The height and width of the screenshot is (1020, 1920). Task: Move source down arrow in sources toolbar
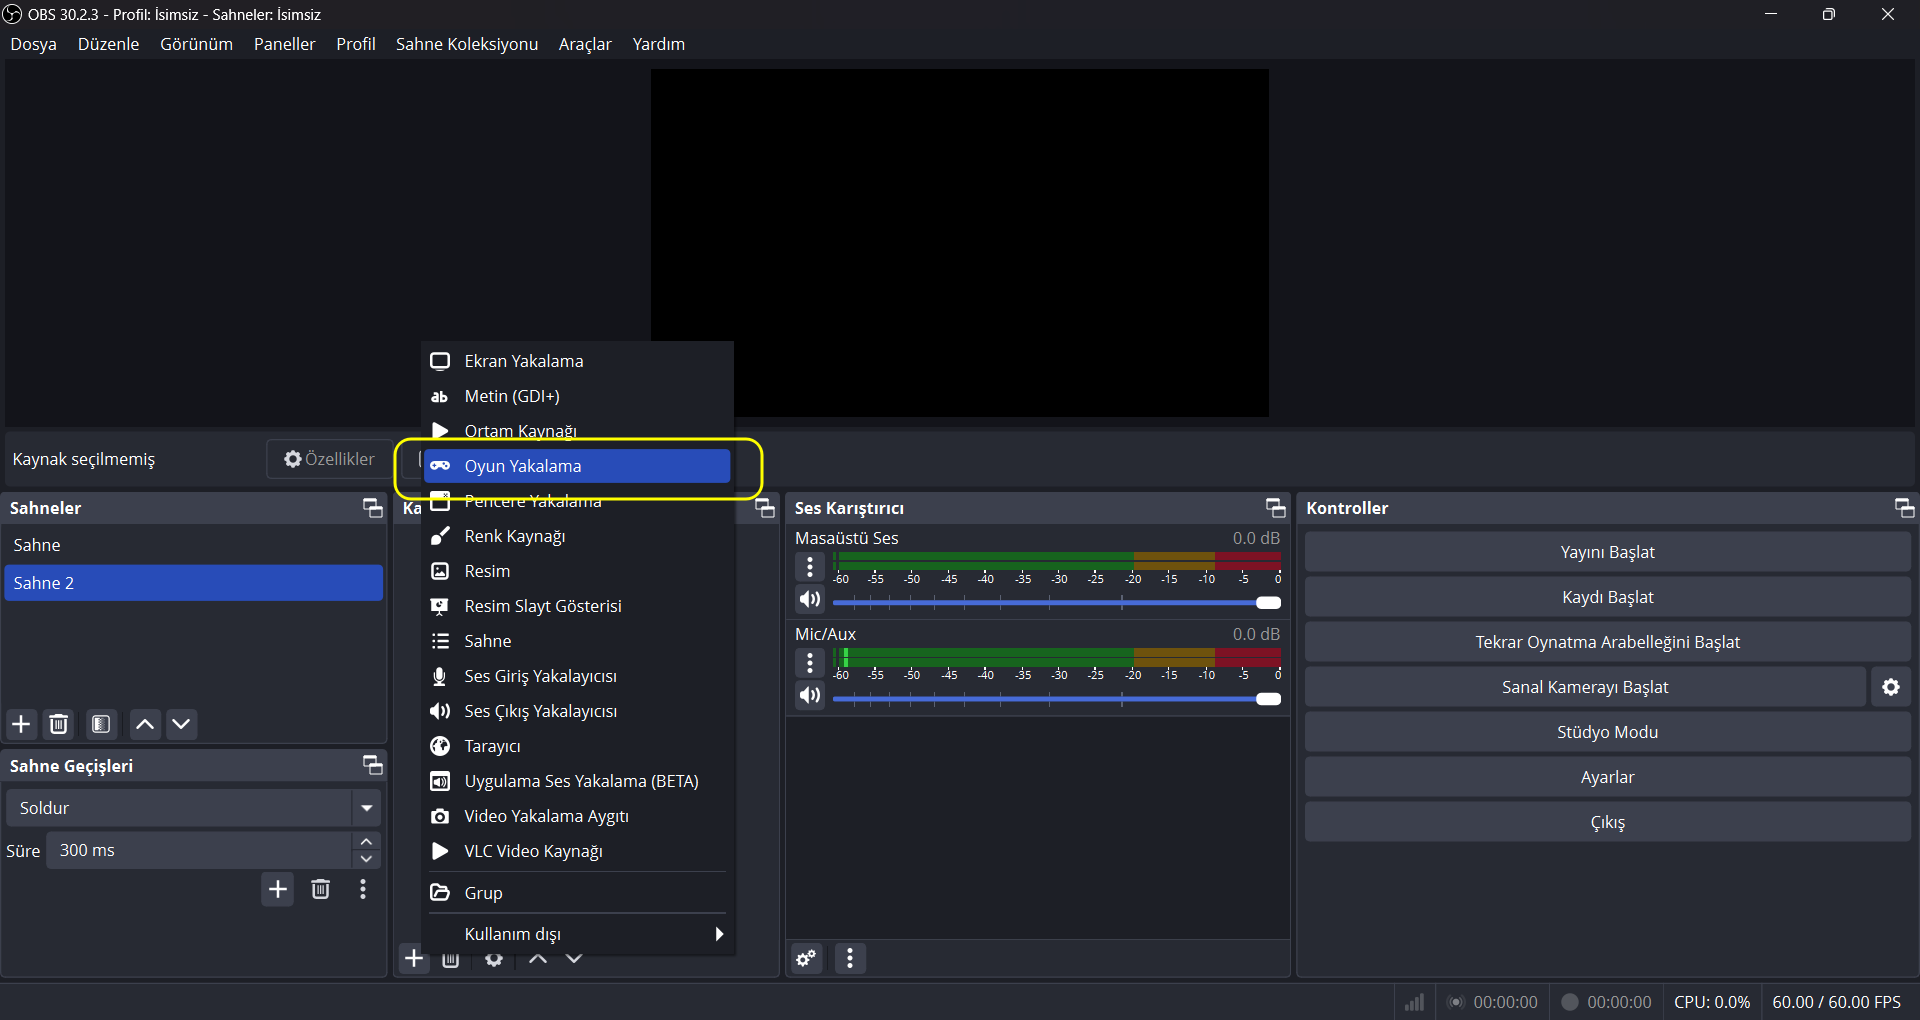(x=574, y=960)
